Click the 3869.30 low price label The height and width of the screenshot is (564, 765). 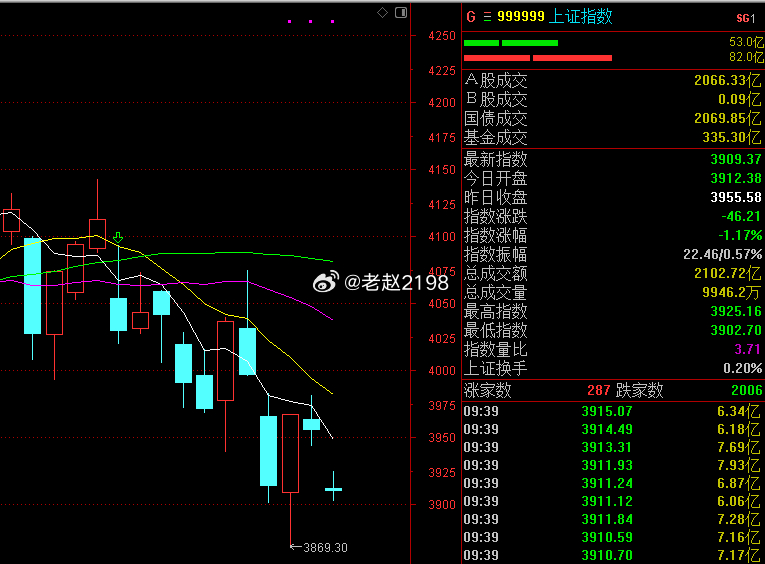tap(325, 548)
